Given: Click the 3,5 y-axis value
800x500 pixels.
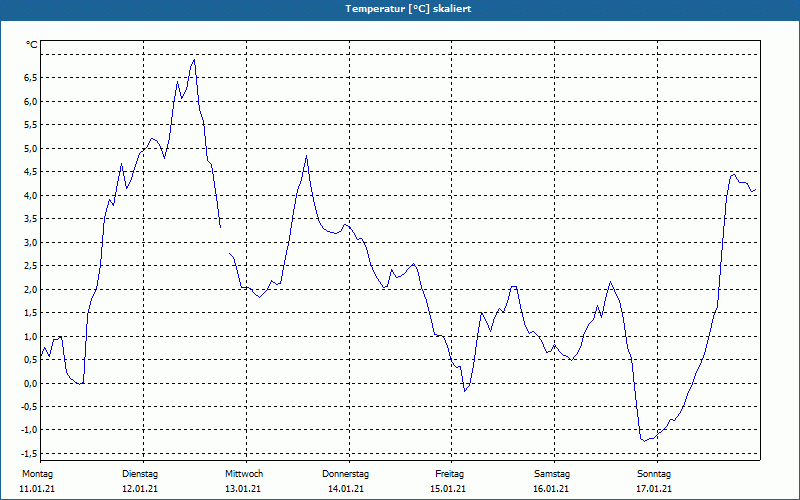Looking at the screenshot, I should click(x=30, y=218).
